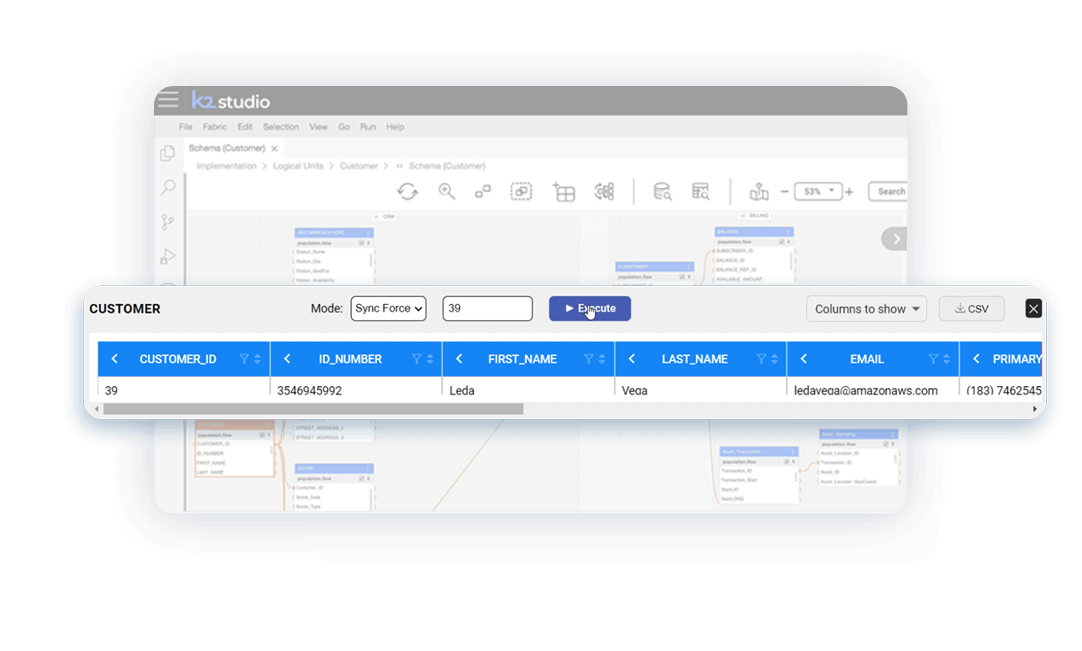Click the input field containing 39
This screenshot has width=1082, height=651.
[487, 308]
